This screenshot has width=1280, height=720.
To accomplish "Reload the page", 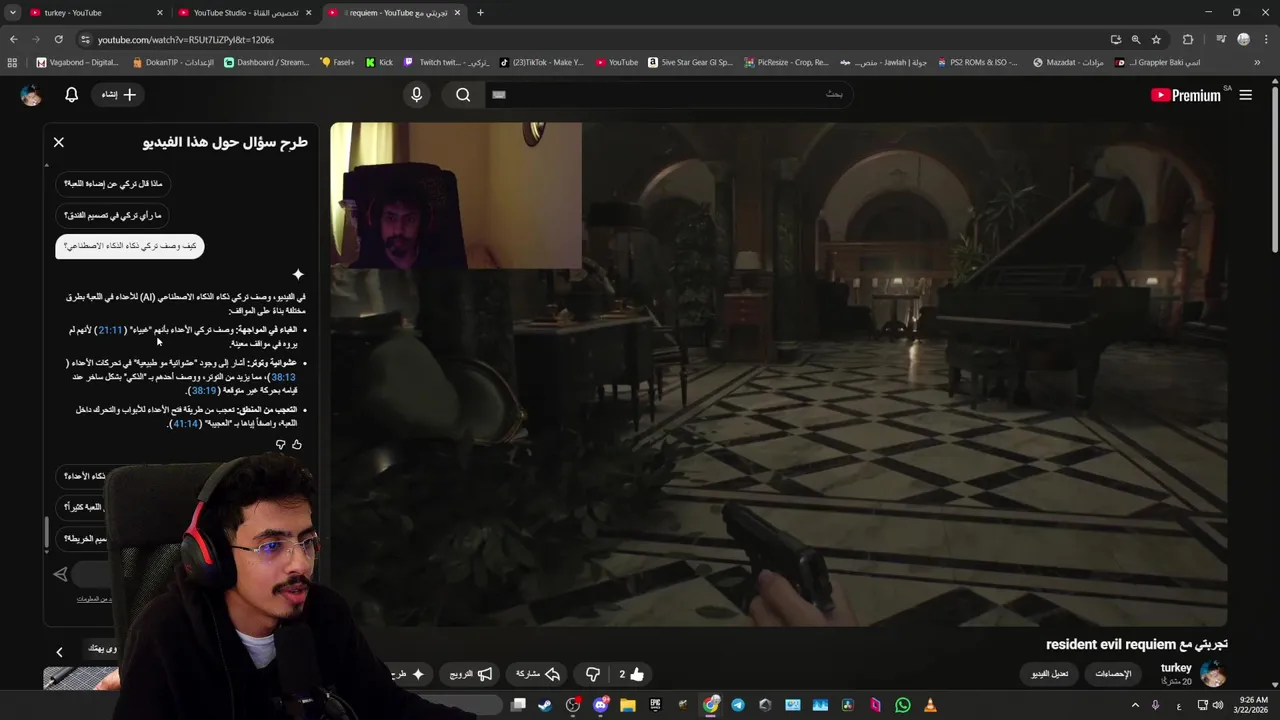I will click(x=59, y=40).
